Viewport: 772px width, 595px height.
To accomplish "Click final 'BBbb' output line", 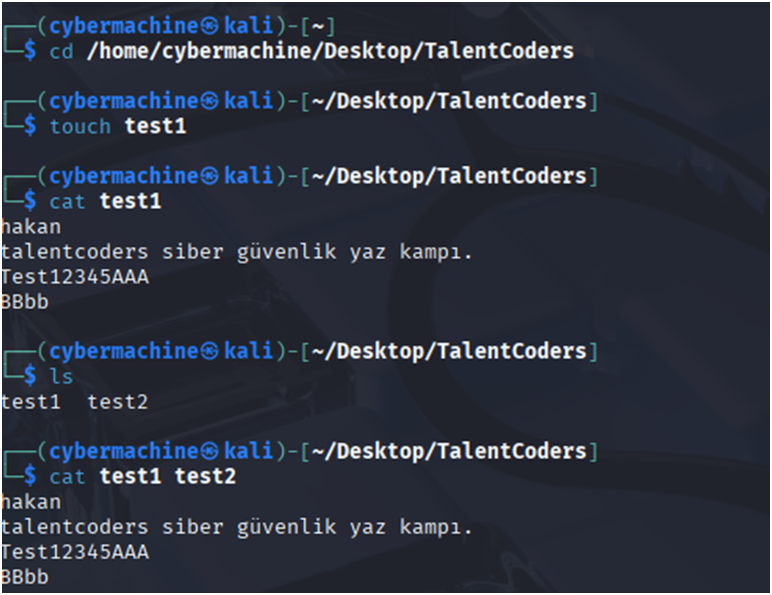I will 25,577.
